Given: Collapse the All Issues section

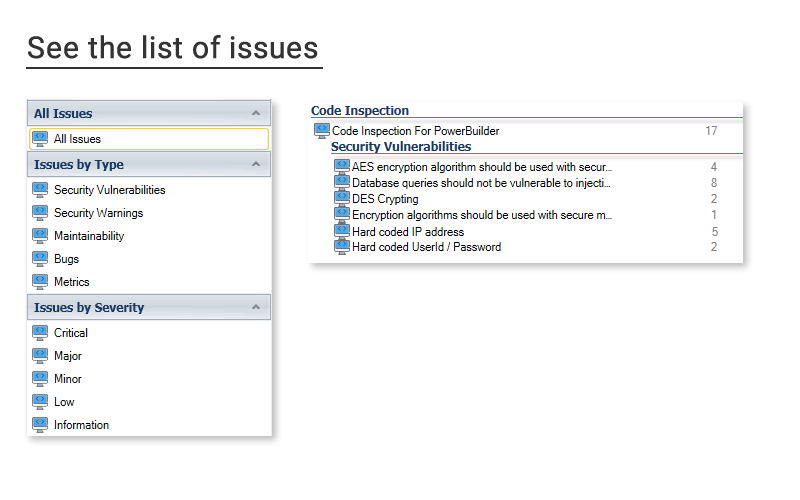Looking at the screenshot, I should tap(256, 114).
